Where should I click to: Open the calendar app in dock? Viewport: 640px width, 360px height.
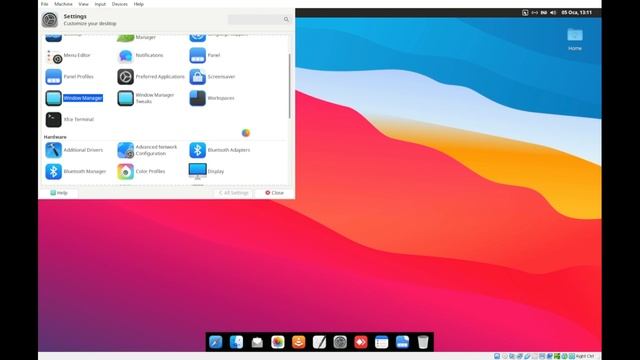pyautogui.click(x=382, y=342)
